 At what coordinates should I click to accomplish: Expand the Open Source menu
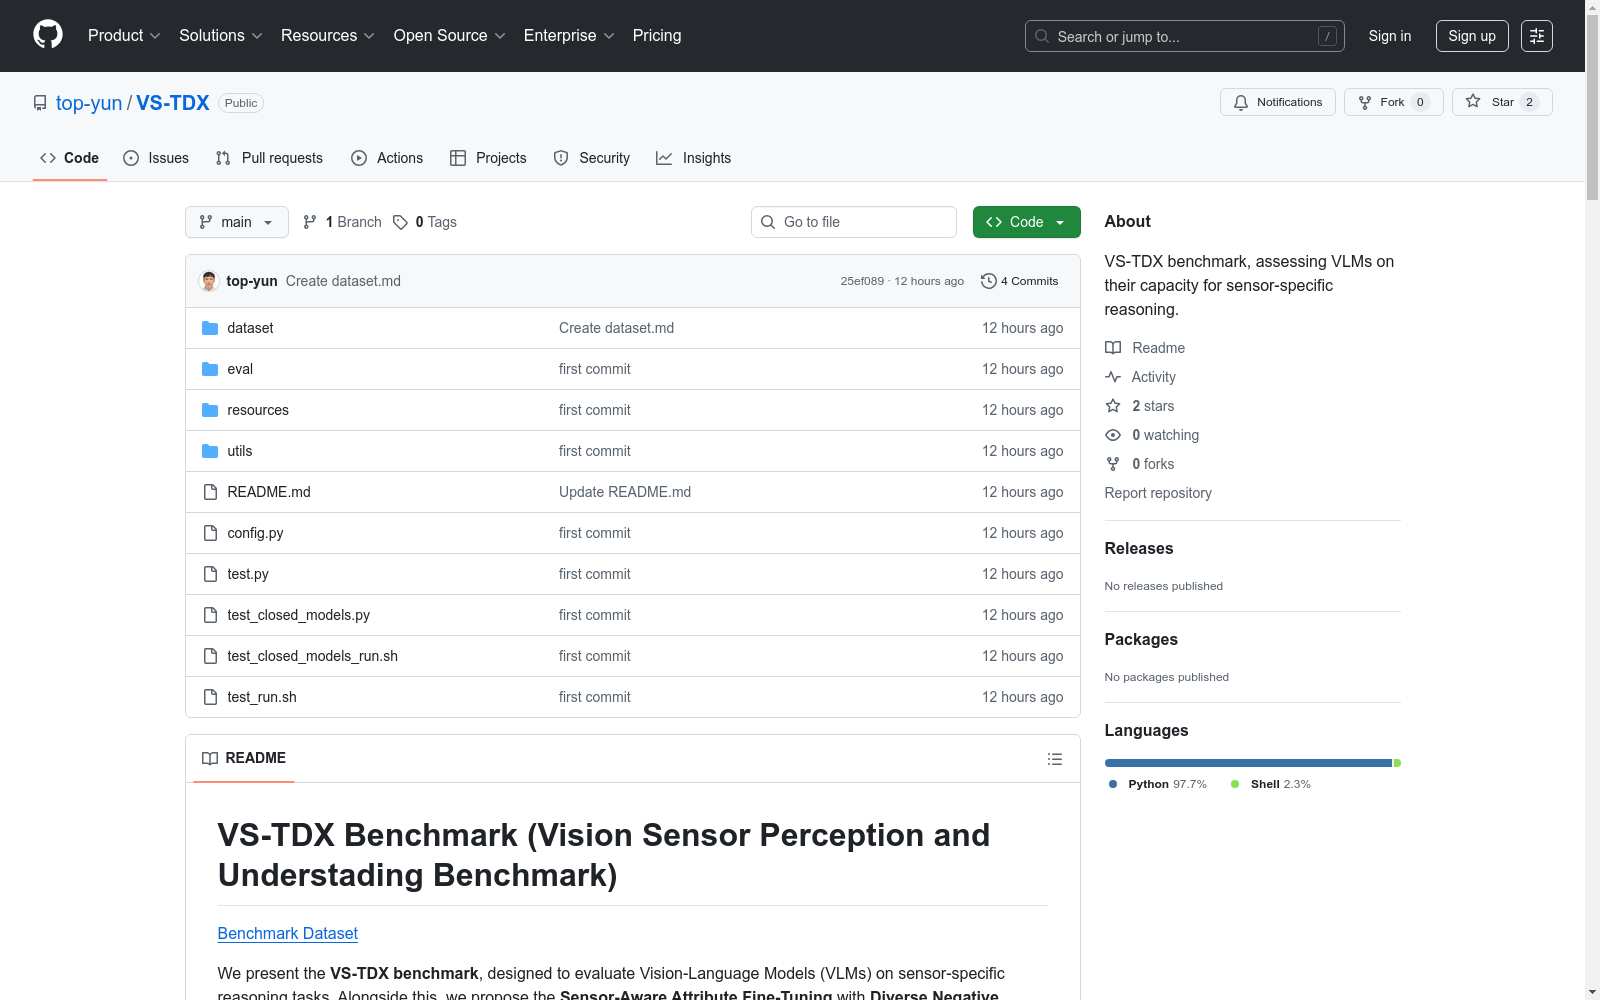click(x=449, y=35)
